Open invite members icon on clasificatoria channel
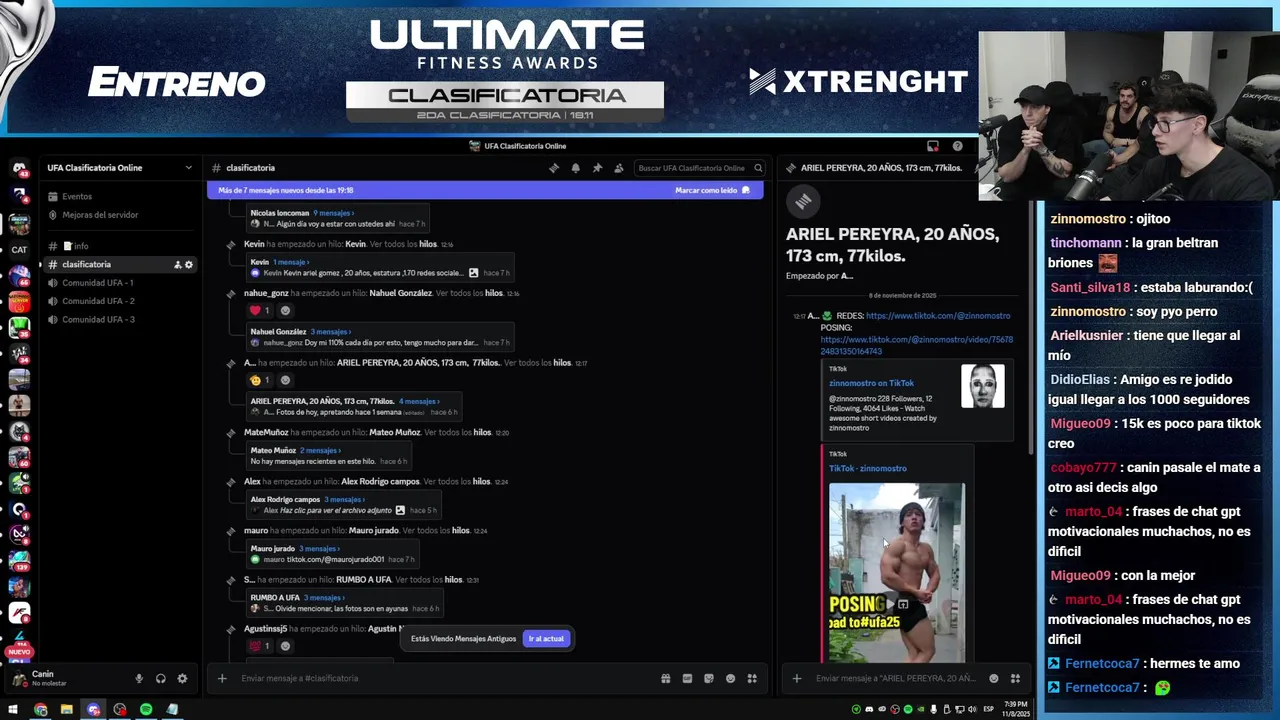The height and width of the screenshot is (720, 1280). [x=178, y=265]
